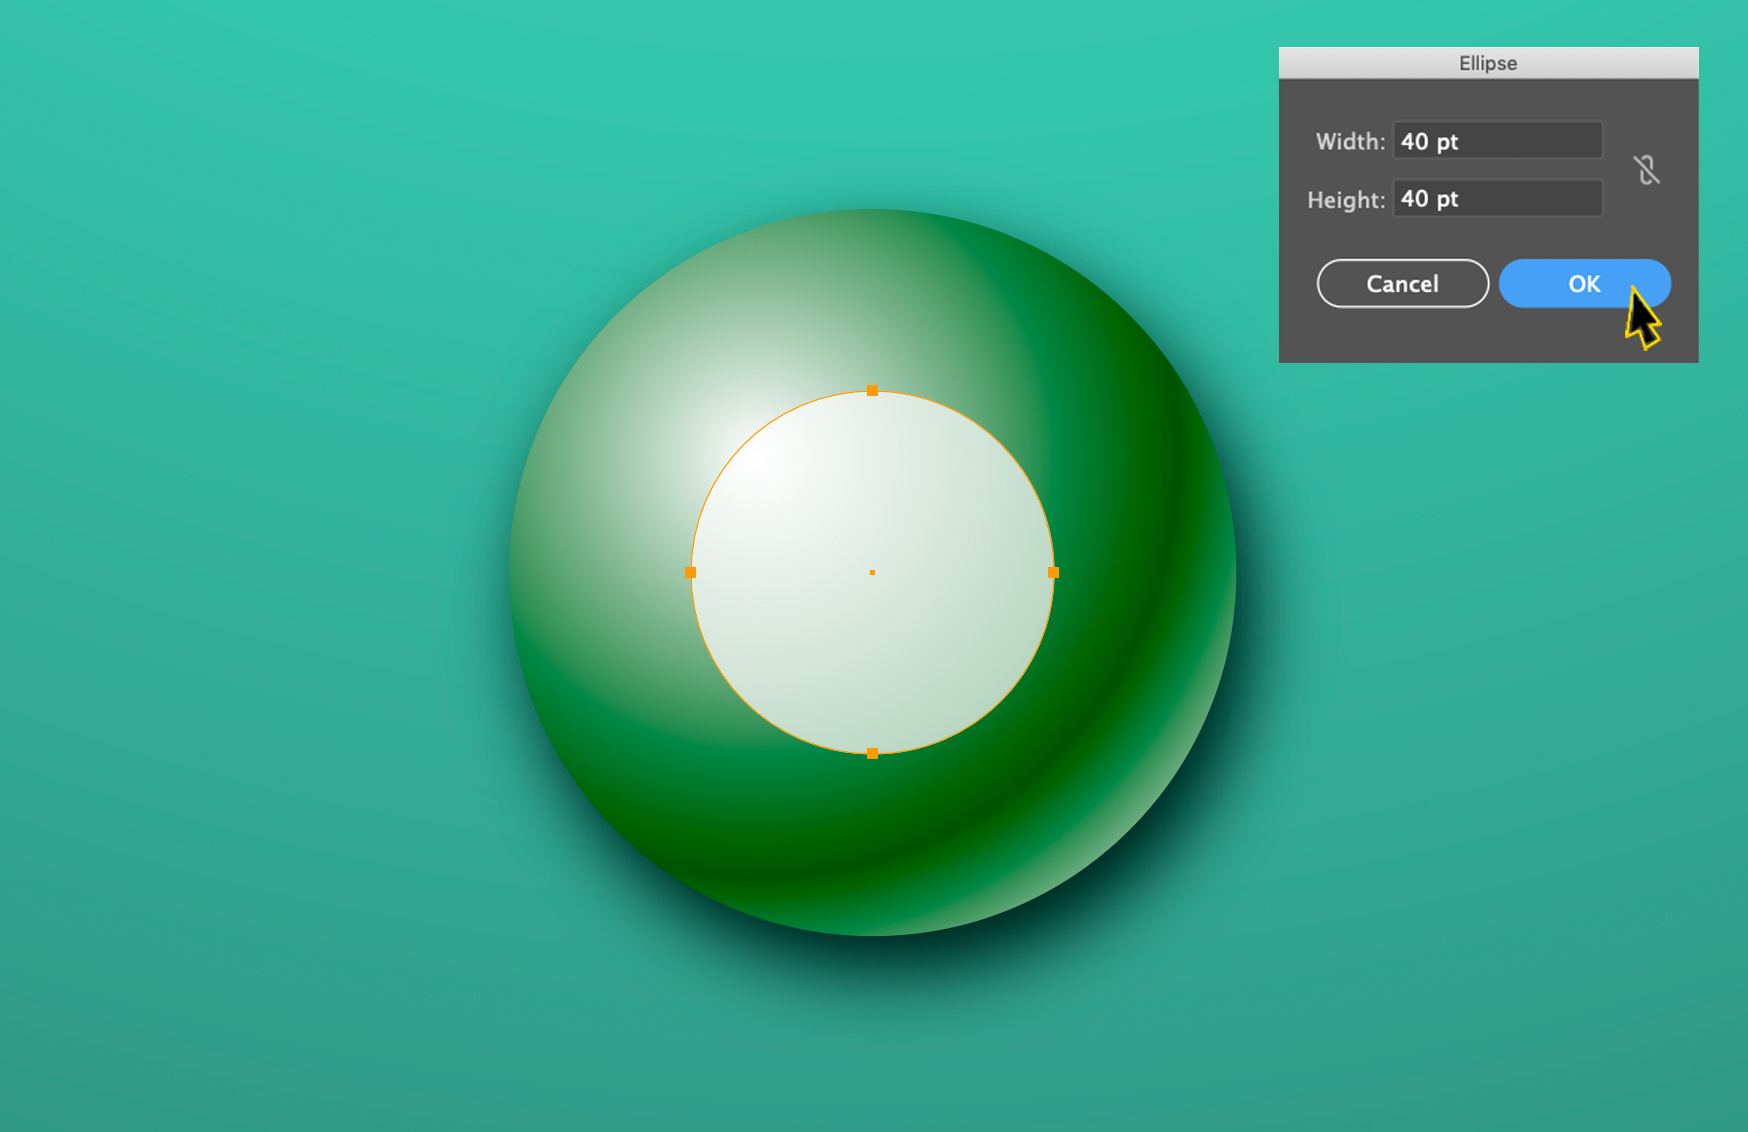The height and width of the screenshot is (1132, 1748).
Task: Select the left anchor point of the circle
Action: pyautogui.click(x=692, y=572)
